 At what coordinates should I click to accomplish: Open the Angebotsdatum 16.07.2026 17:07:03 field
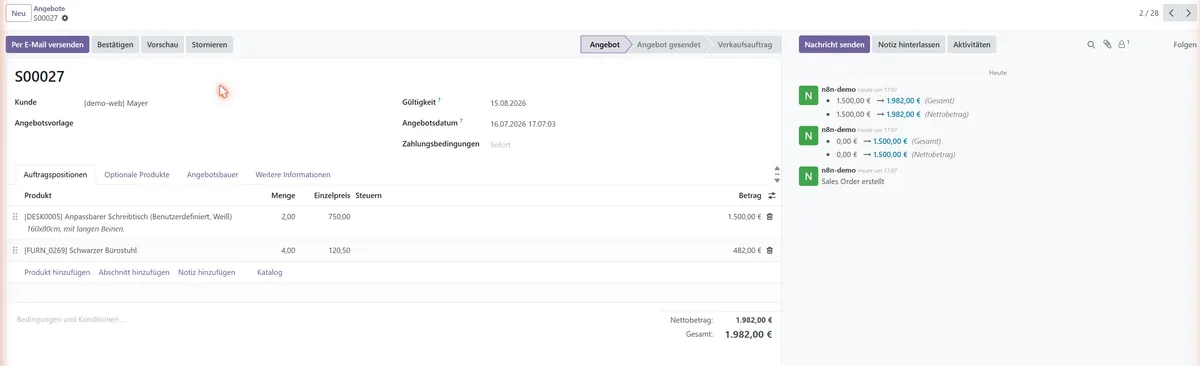632,124
